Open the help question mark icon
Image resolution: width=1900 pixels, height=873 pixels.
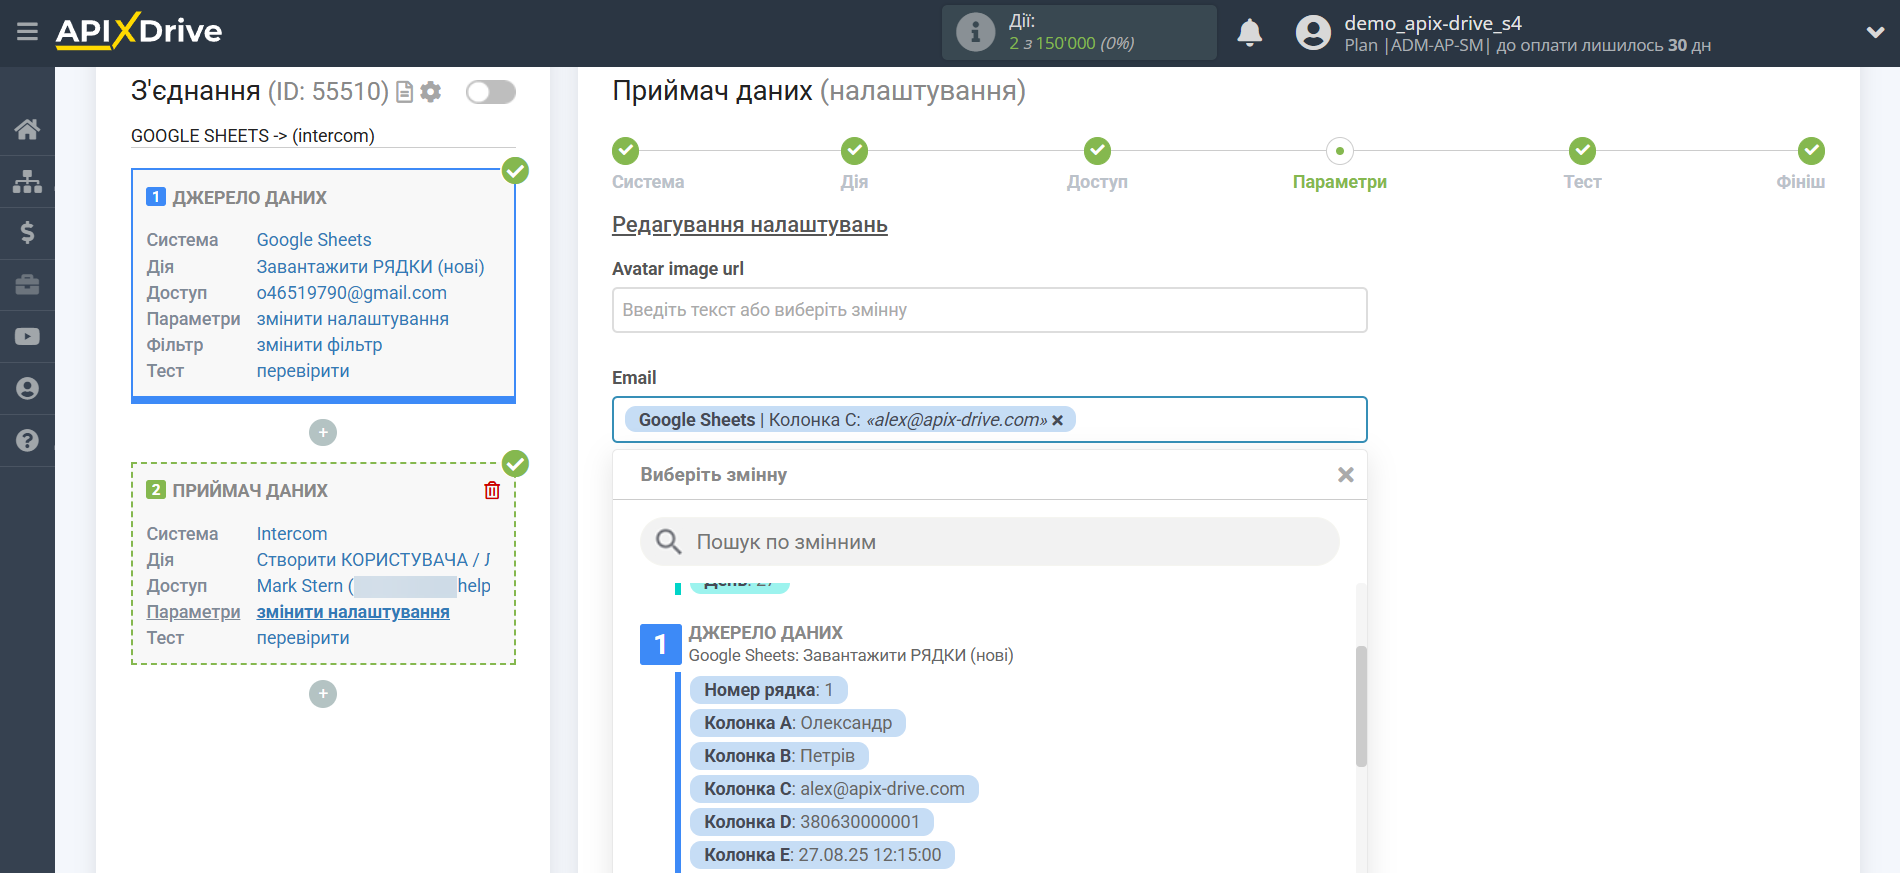point(27,441)
